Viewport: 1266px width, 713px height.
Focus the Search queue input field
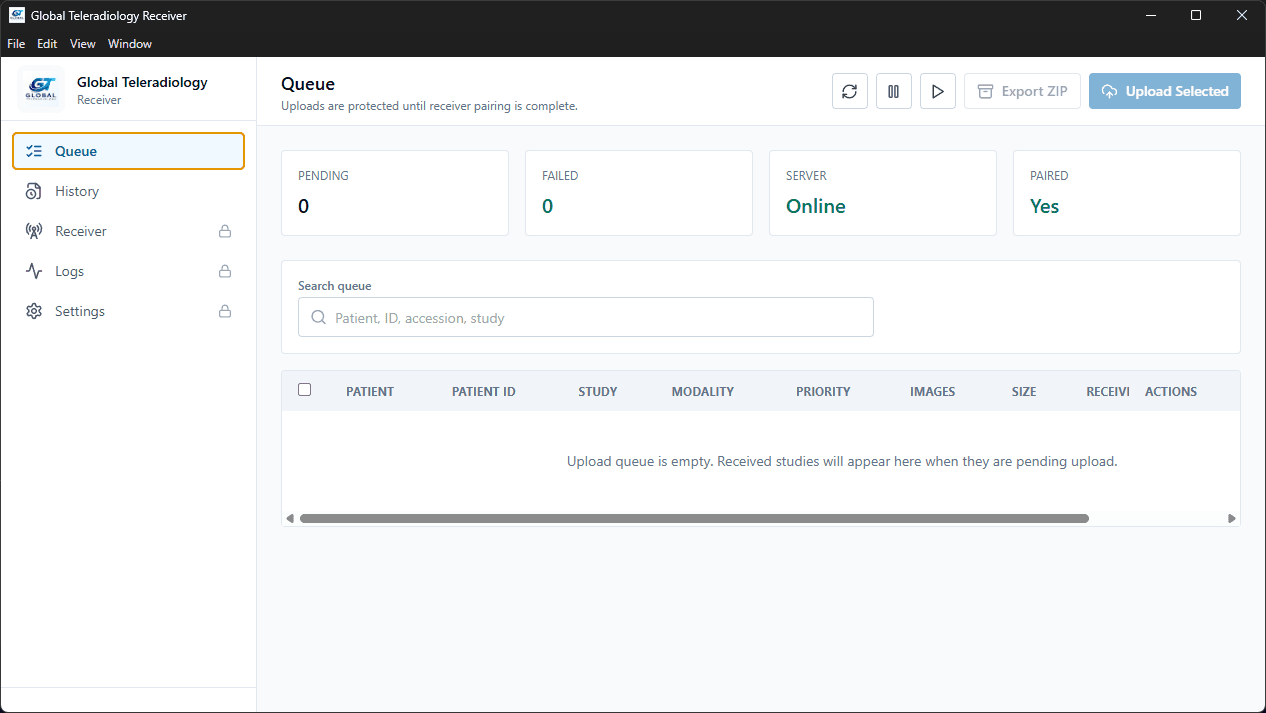pyautogui.click(x=586, y=317)
